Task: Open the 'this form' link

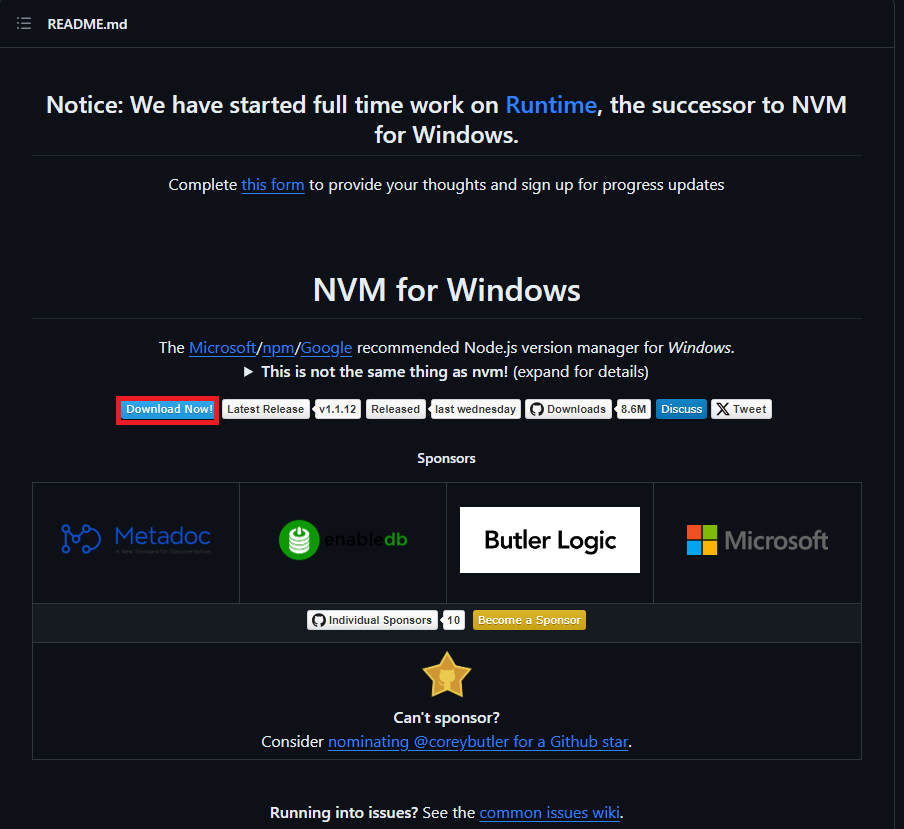Action: tap(273, 184)
